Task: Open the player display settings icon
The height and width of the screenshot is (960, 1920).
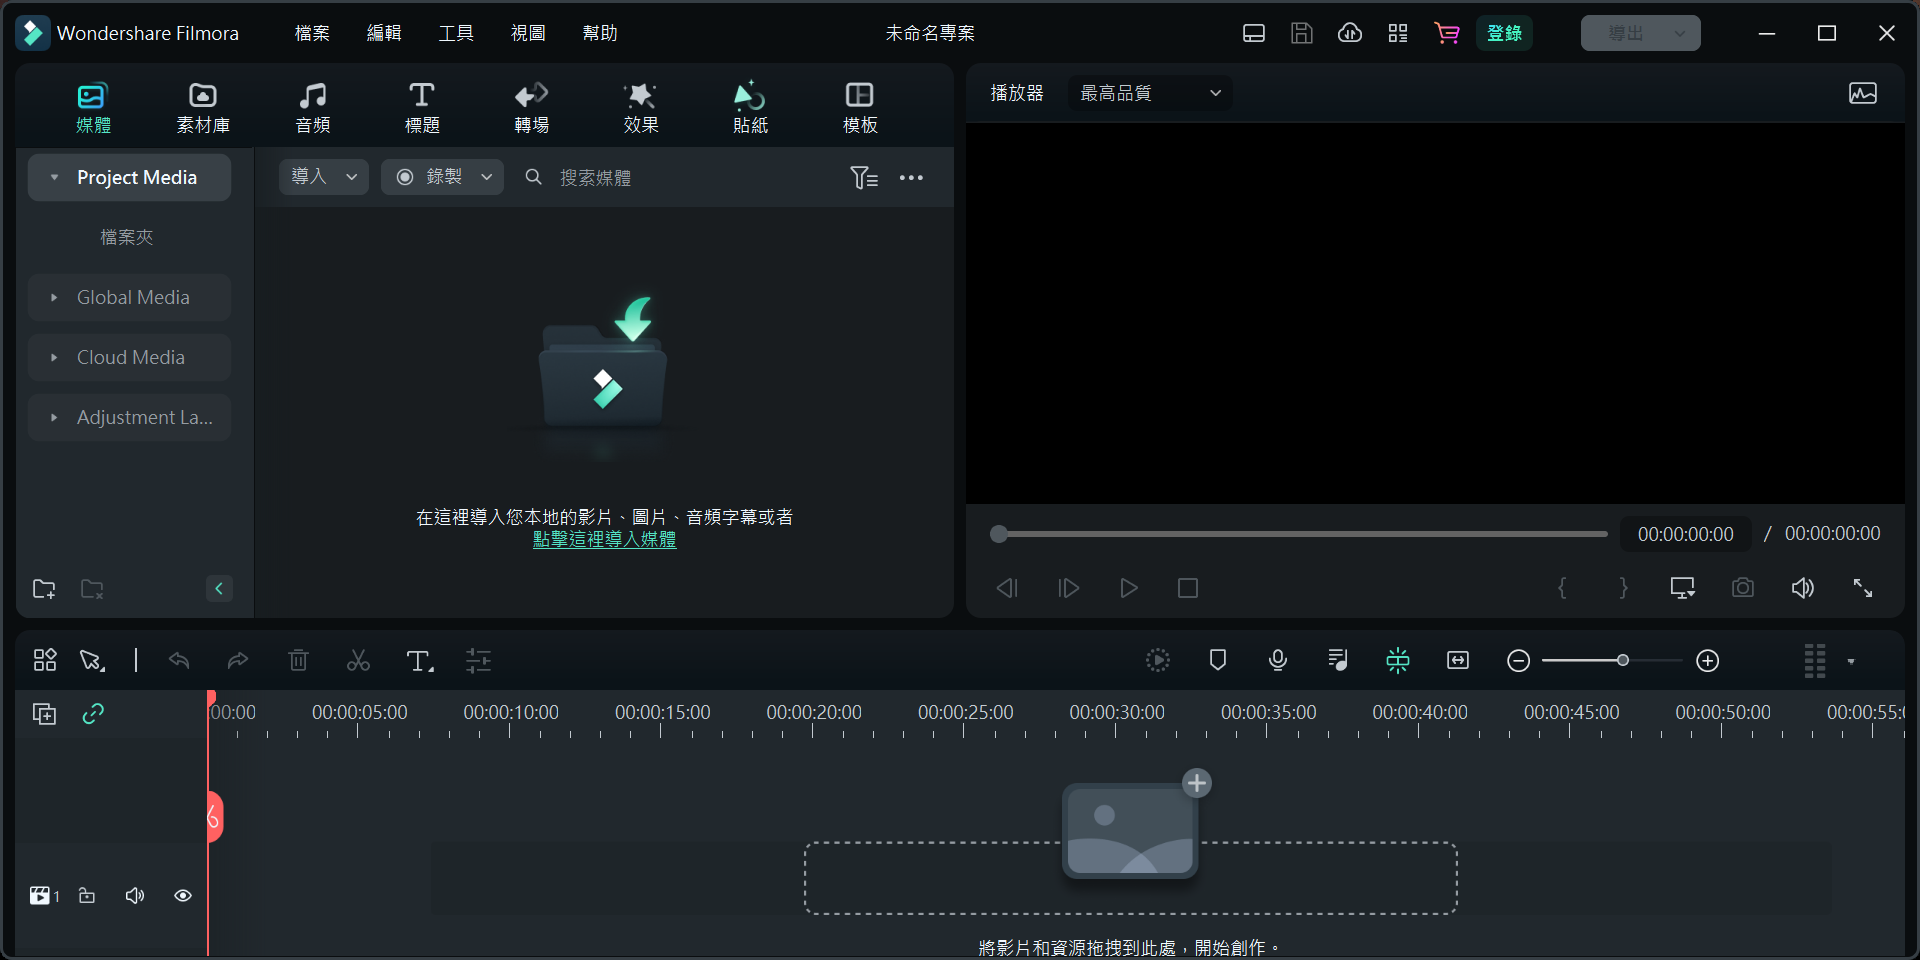Action: [x=1683, y=588]
